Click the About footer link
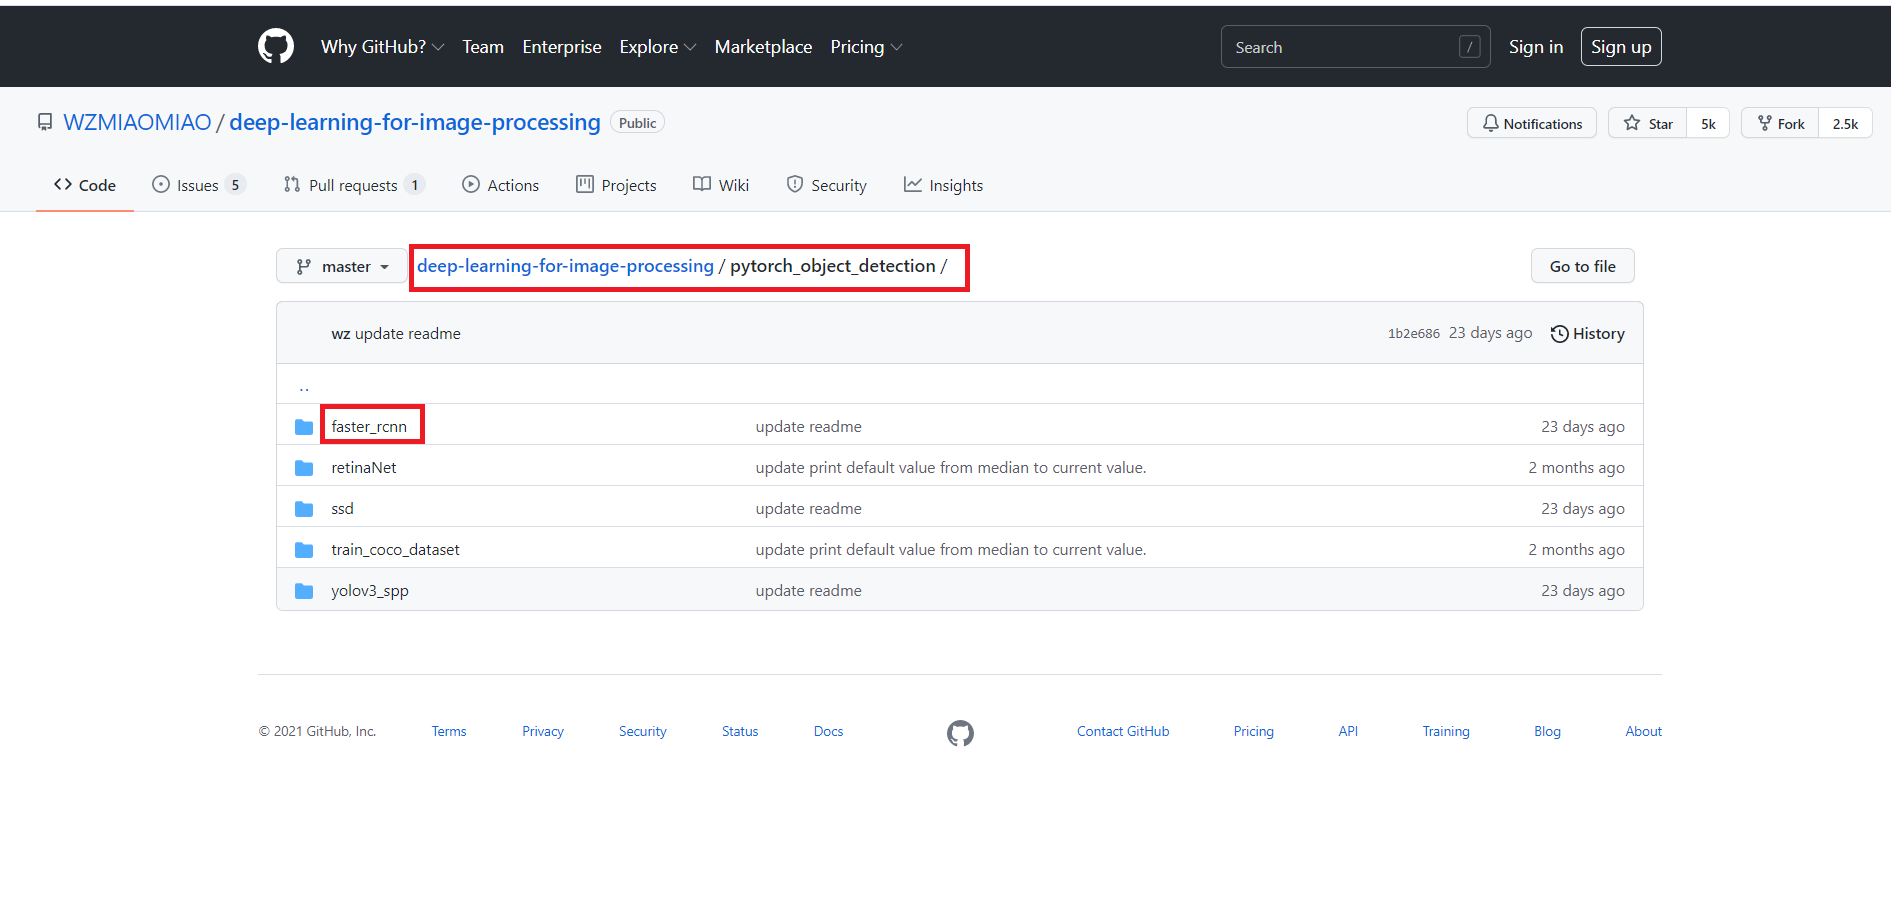The width and height of the screenshot is (1891, 904). (1643, 732)
